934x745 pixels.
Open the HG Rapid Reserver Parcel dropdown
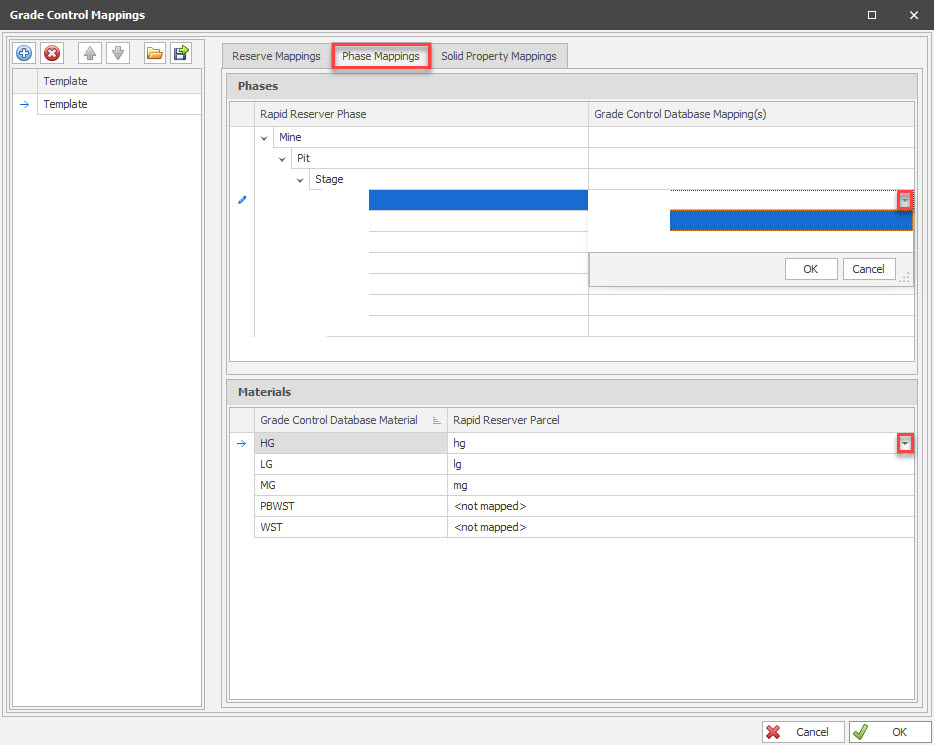point(904,443)
